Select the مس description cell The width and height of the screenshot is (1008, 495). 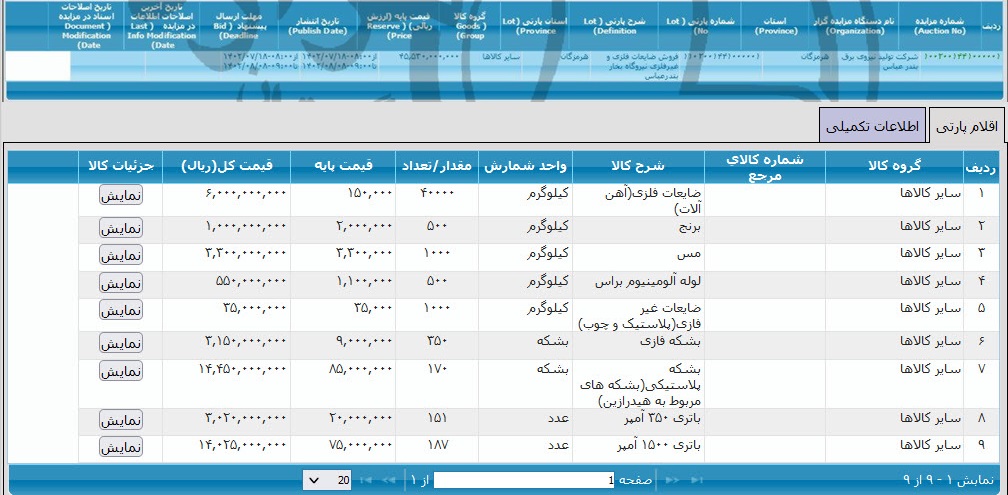point(638,255)
